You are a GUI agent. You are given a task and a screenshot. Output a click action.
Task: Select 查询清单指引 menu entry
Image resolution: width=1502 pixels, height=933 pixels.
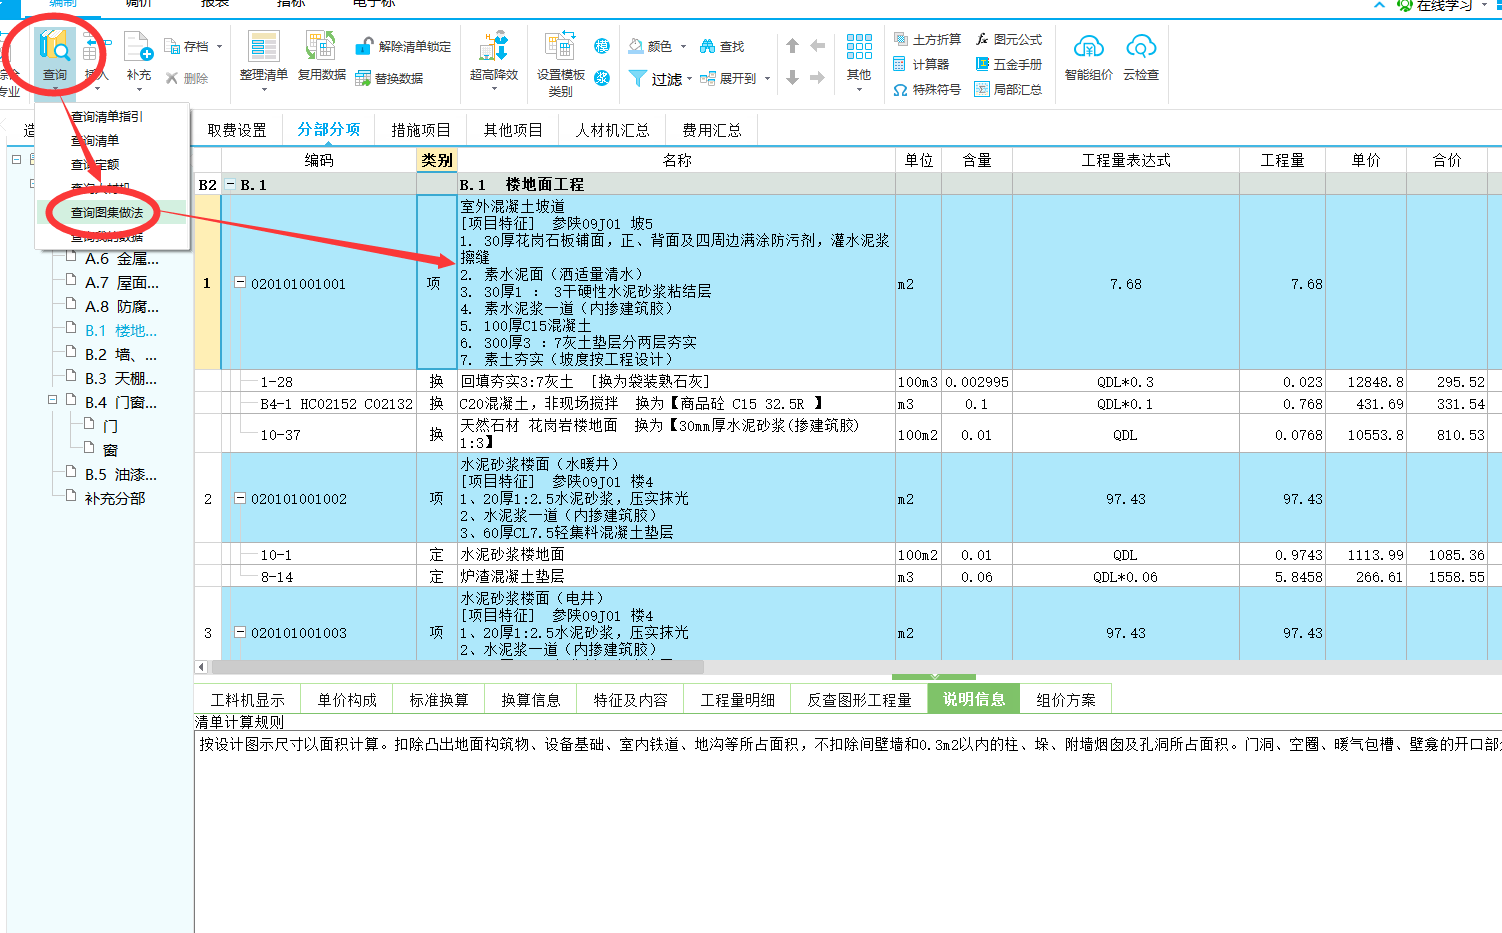[107, 117]
